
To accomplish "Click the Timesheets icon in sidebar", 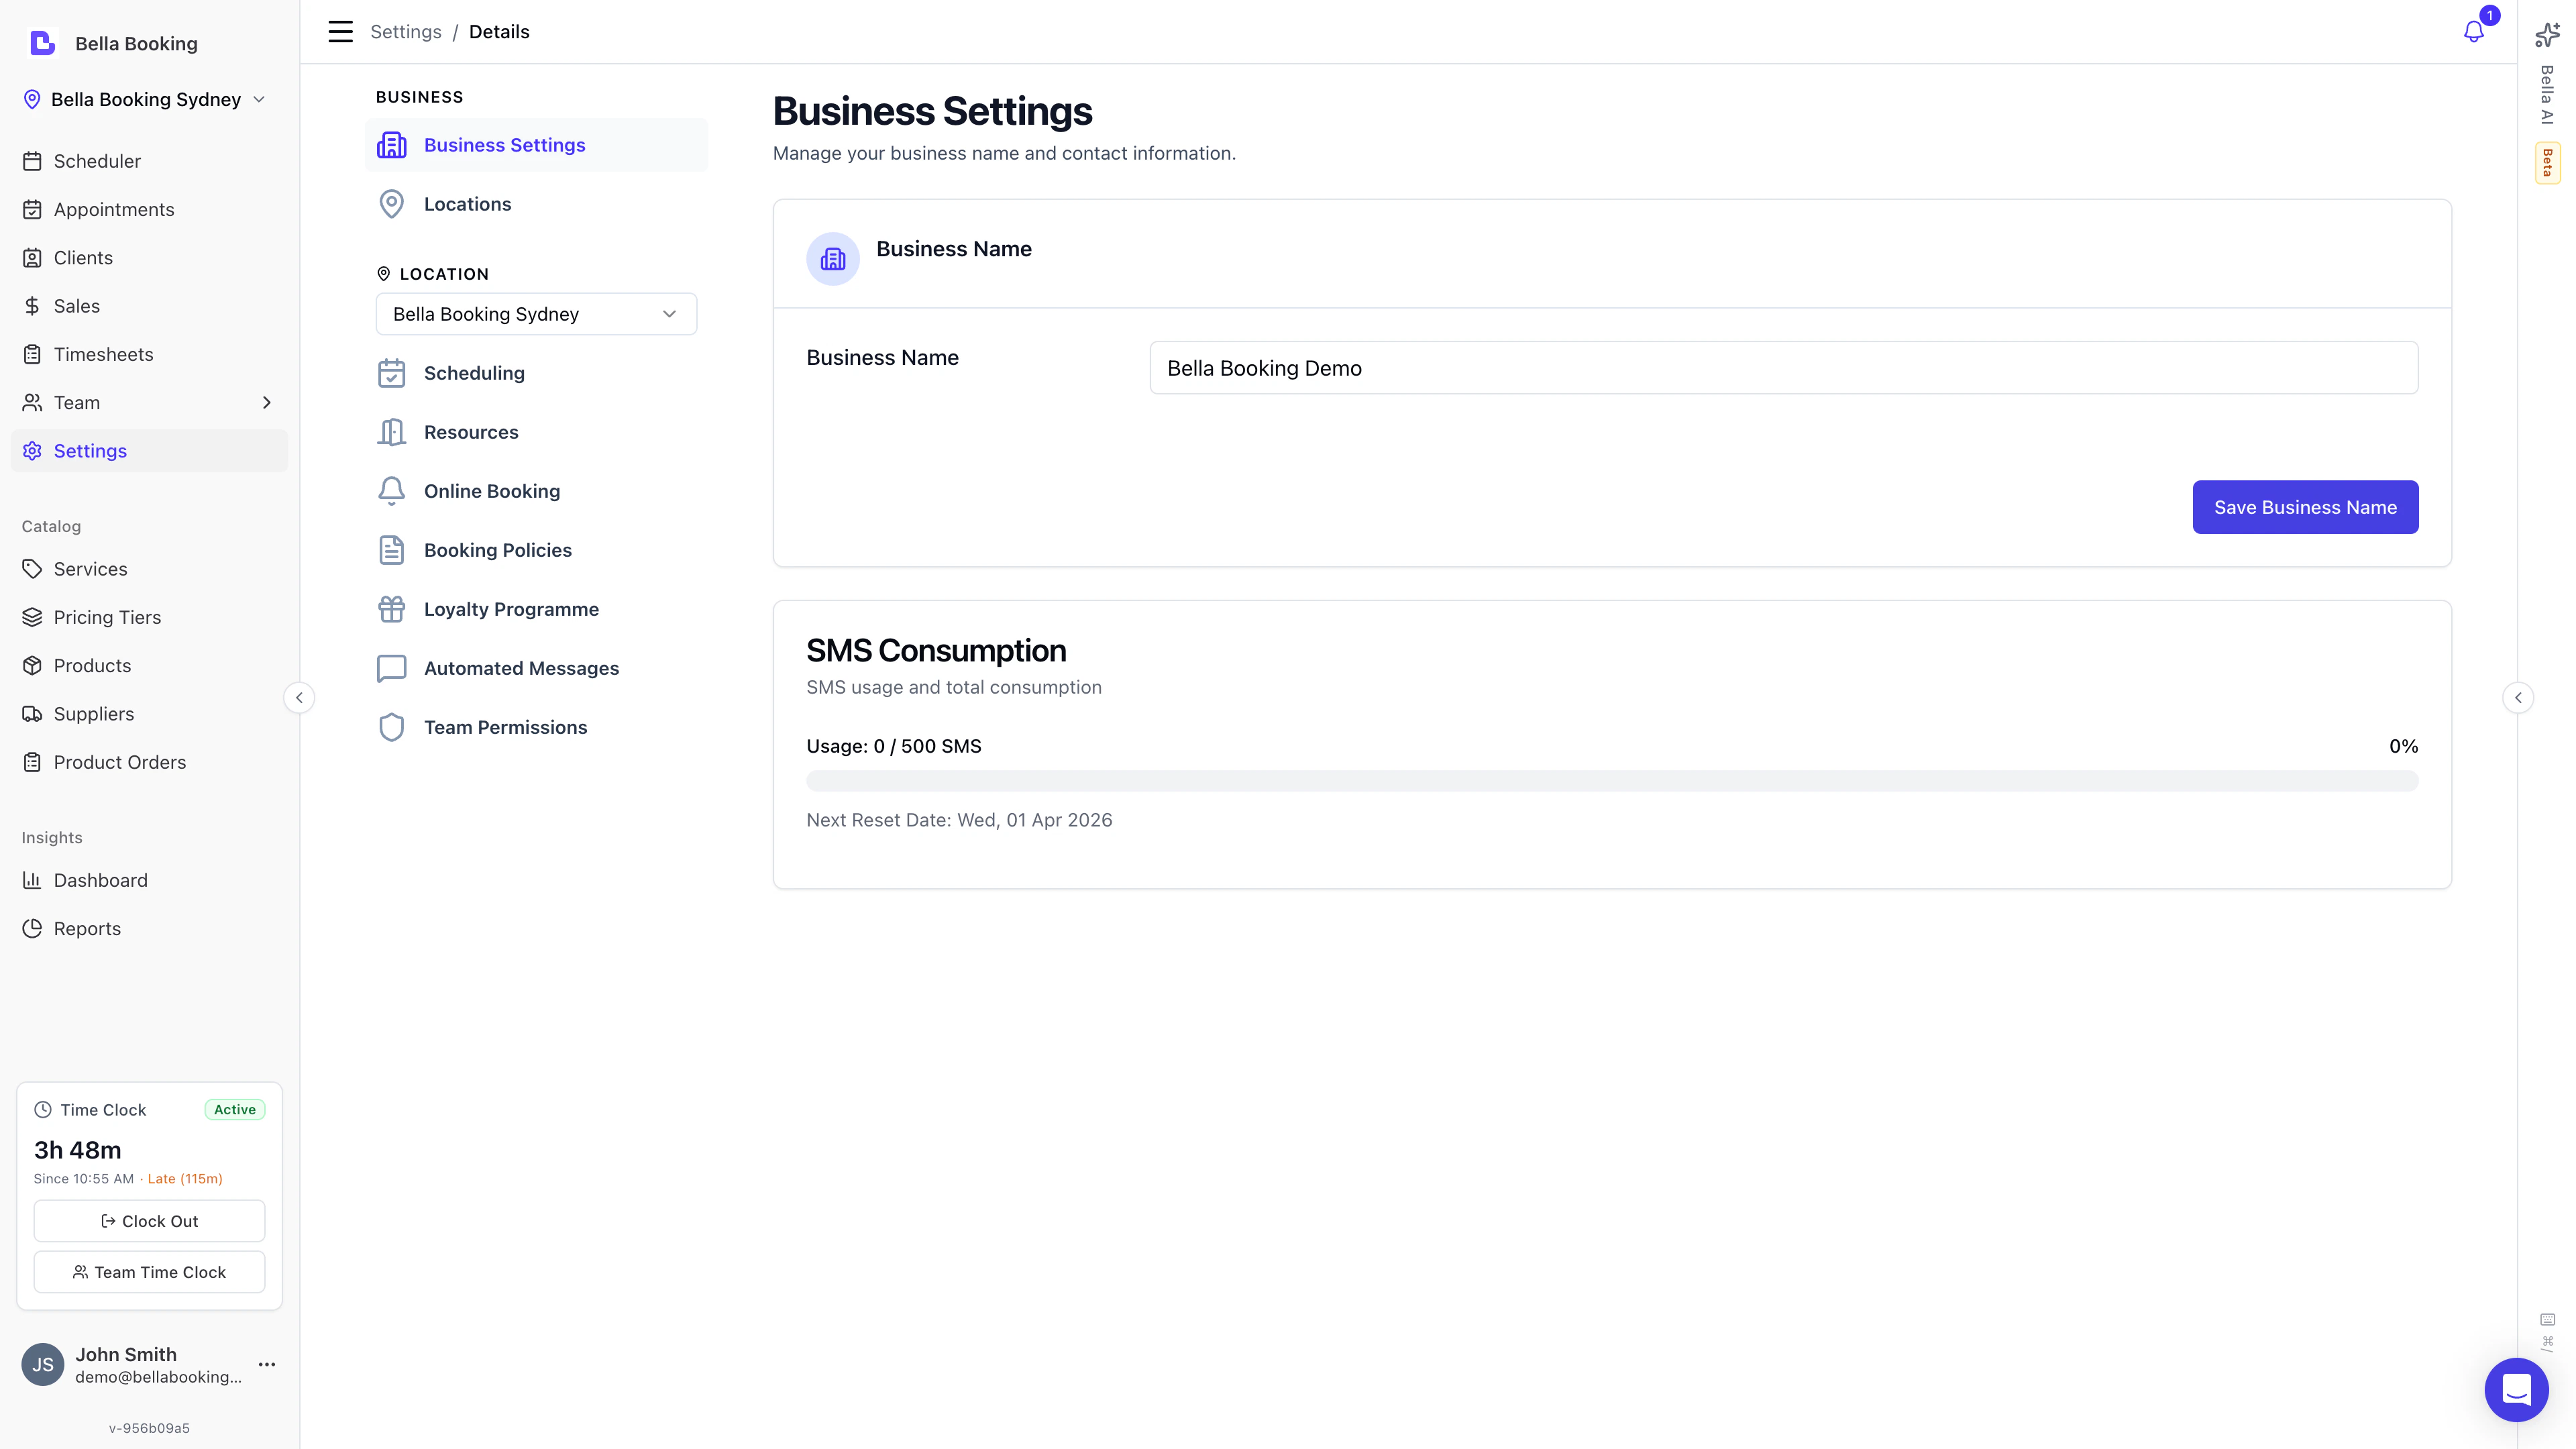I will [x=32, y=353].
